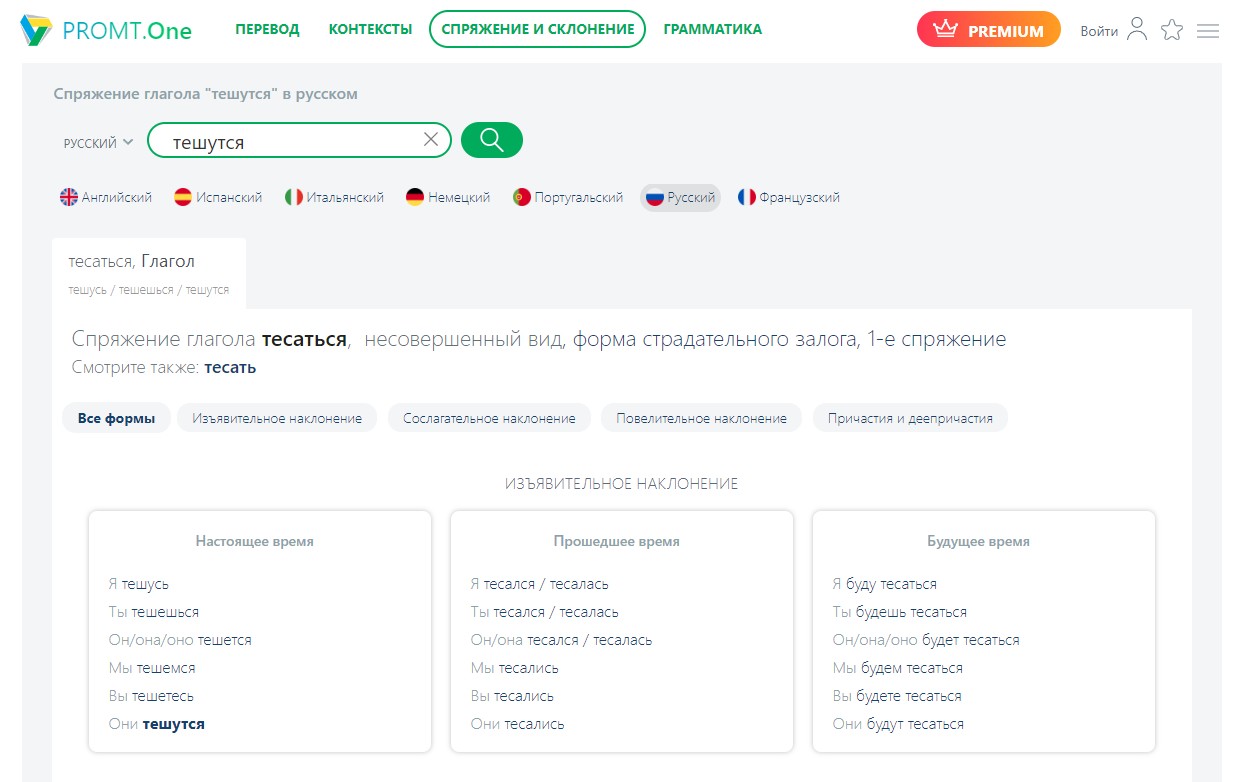
Task: Click the Будущее время heading
Action: tap(979, 541)
